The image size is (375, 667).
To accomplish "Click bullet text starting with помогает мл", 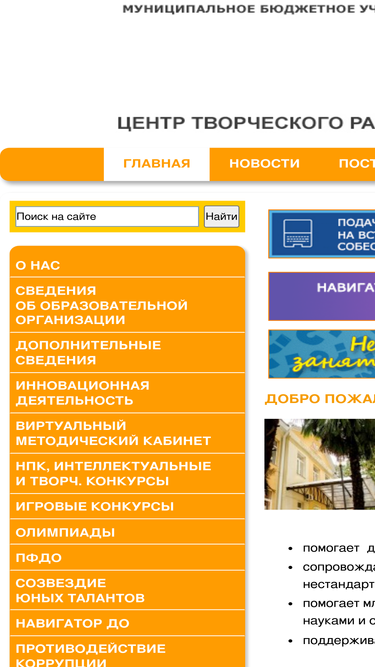I will tap(339, 612).
